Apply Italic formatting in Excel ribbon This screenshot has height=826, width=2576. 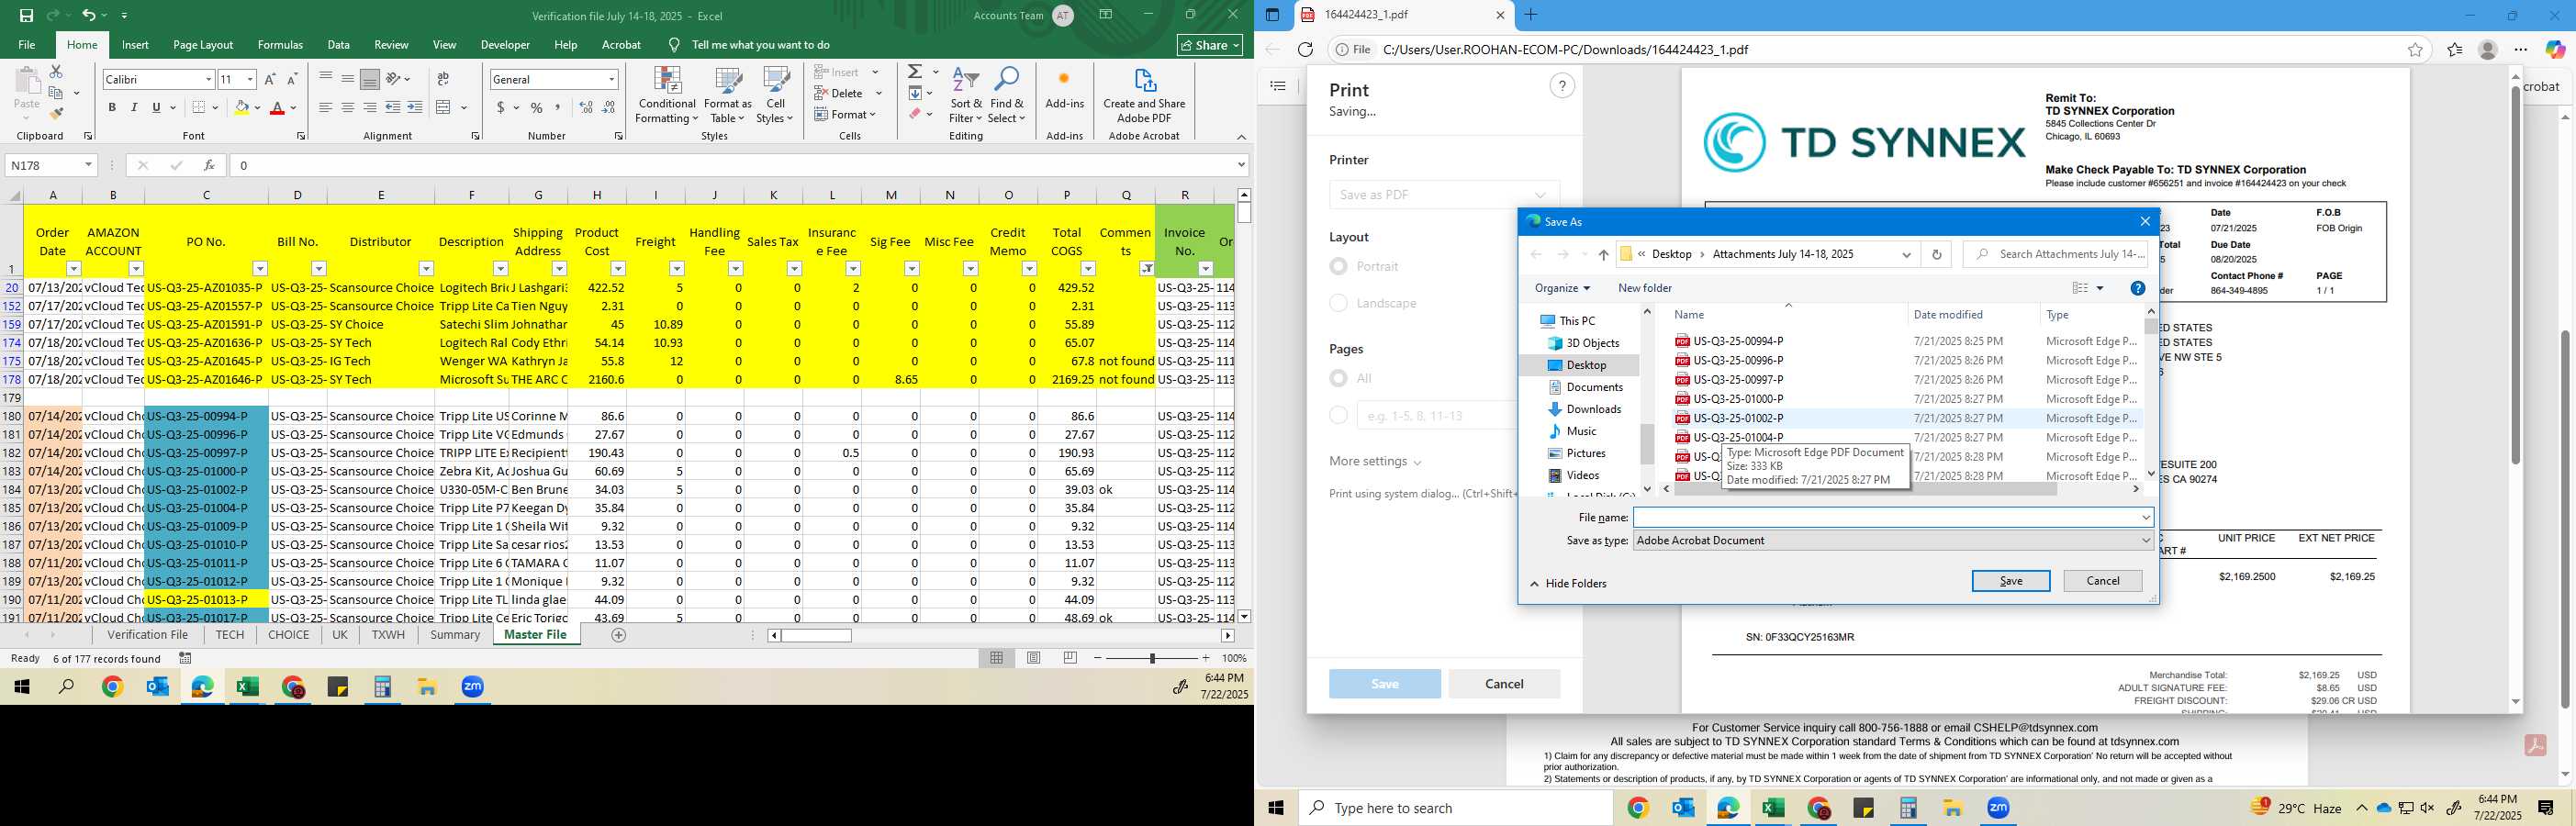(x=134, y=108)
